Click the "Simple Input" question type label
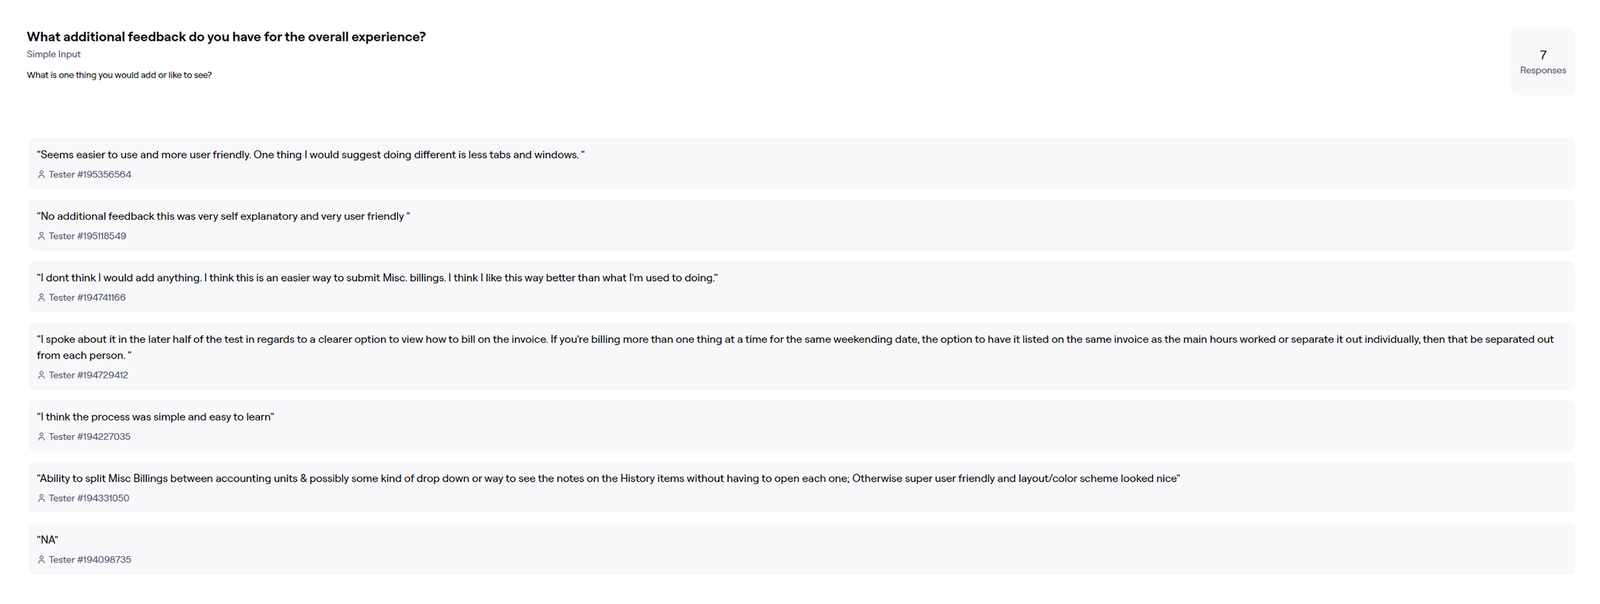Image resolution: width=1600 pixels, height=604 pixels. pos(54,55)
